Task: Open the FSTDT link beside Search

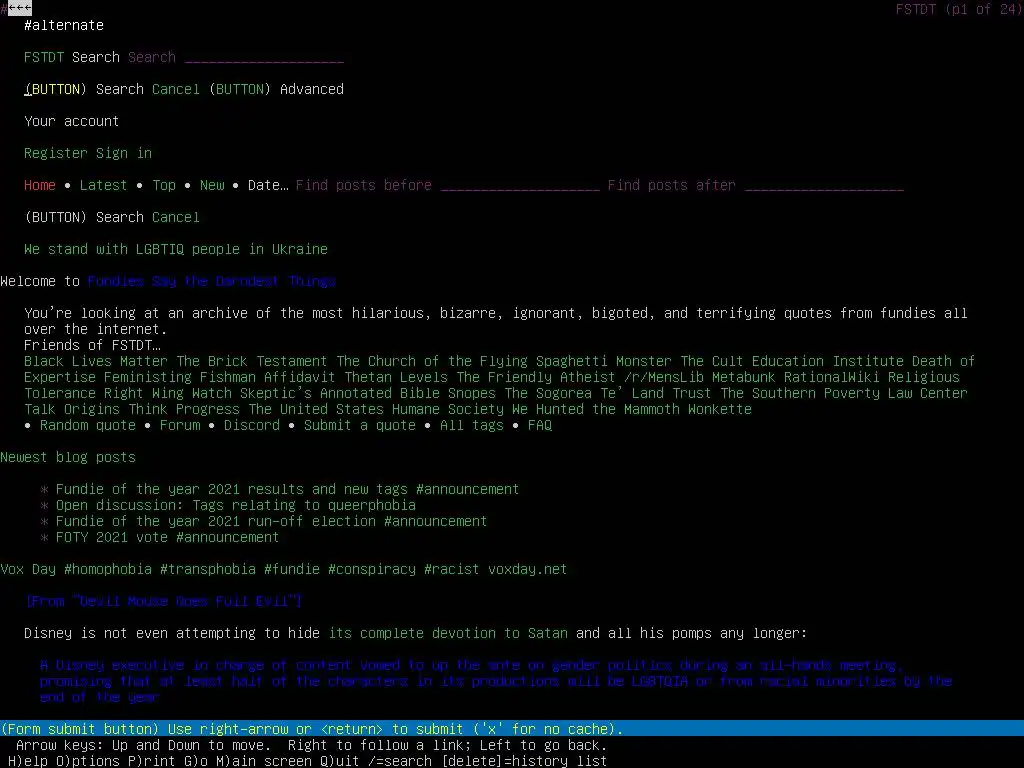Action: tap(44, 57)
